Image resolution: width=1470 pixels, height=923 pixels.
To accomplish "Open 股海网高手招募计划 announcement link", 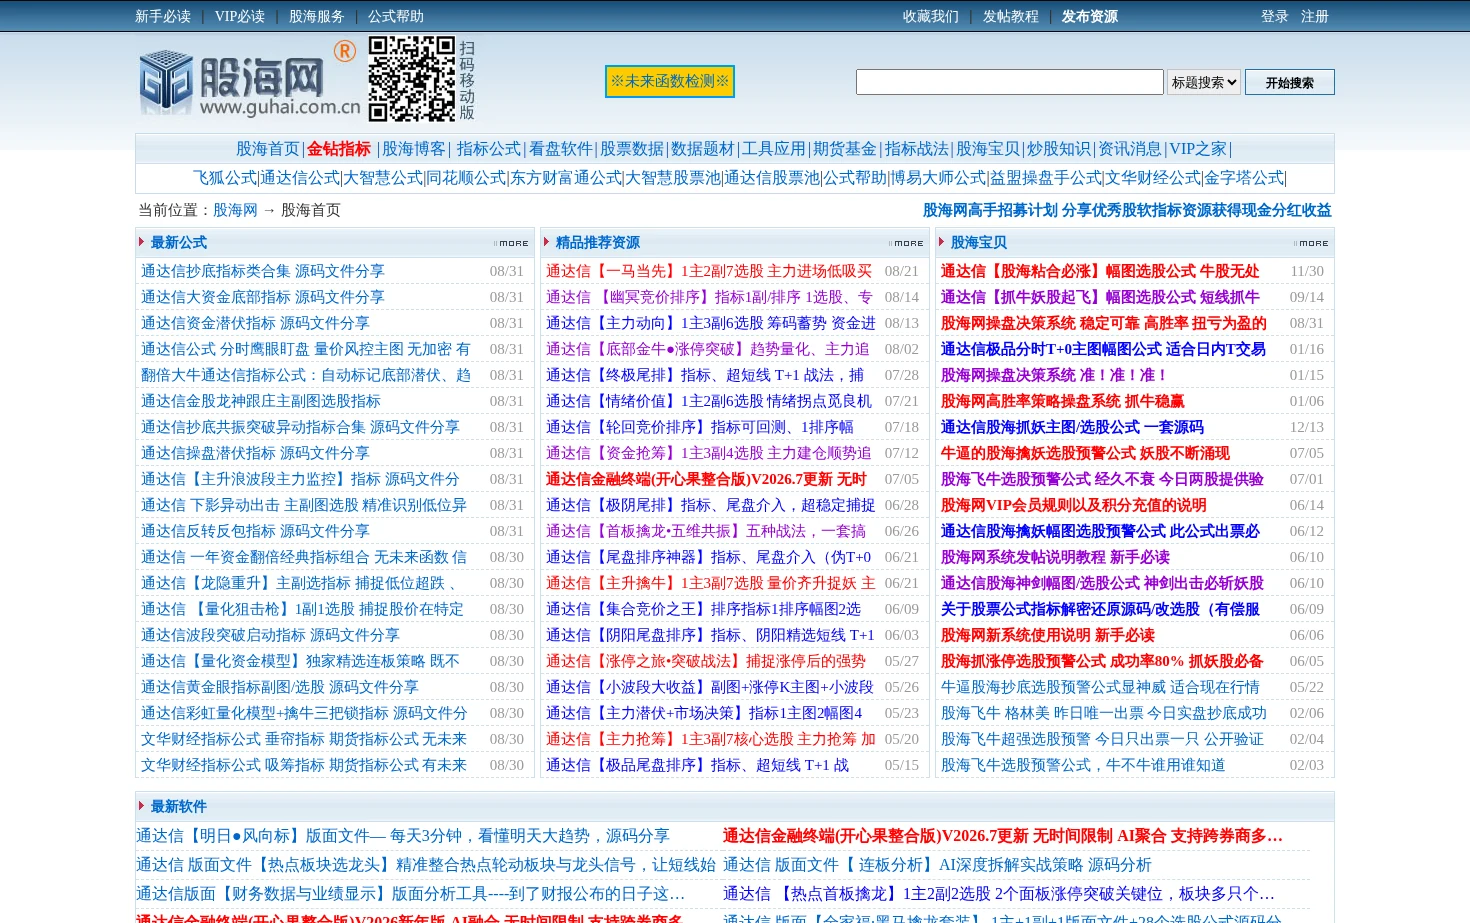I will point(1127,210).
